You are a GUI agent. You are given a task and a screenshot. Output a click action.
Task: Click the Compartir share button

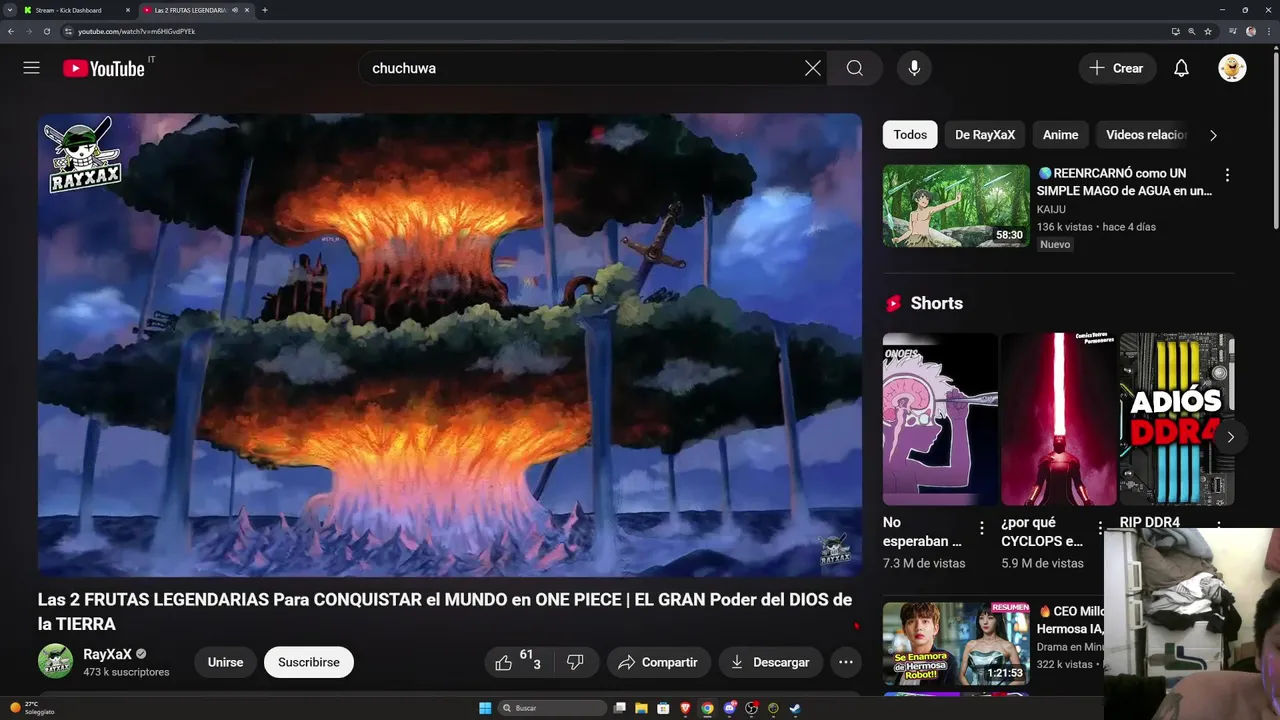pos(659,662)
